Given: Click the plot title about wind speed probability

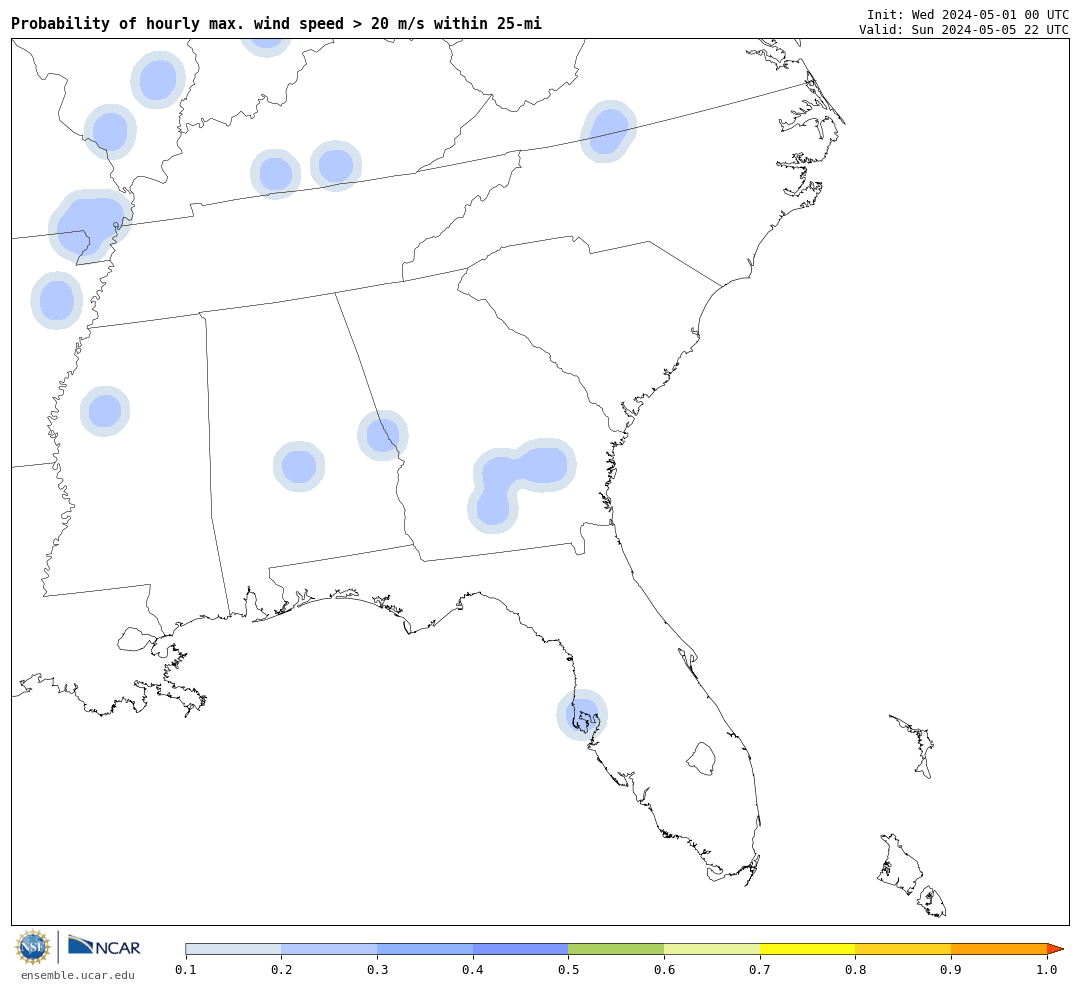Looking at the screenshot, I should pyautogui.click(x=276, y=23).
